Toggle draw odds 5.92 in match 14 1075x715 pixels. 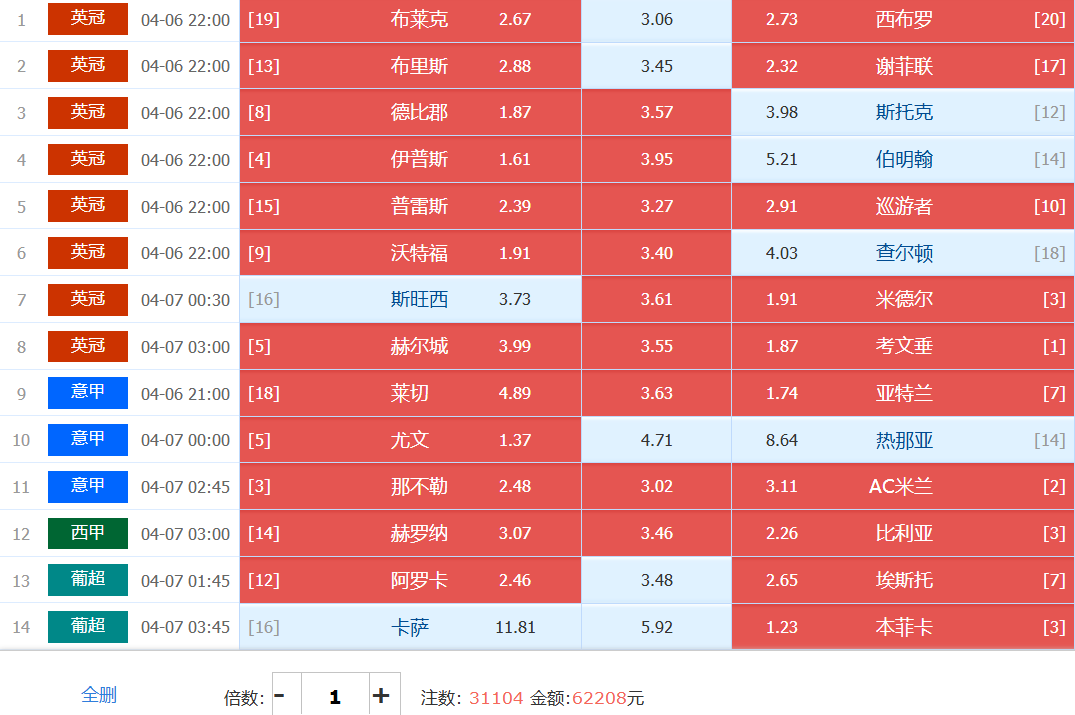point(656,627)
